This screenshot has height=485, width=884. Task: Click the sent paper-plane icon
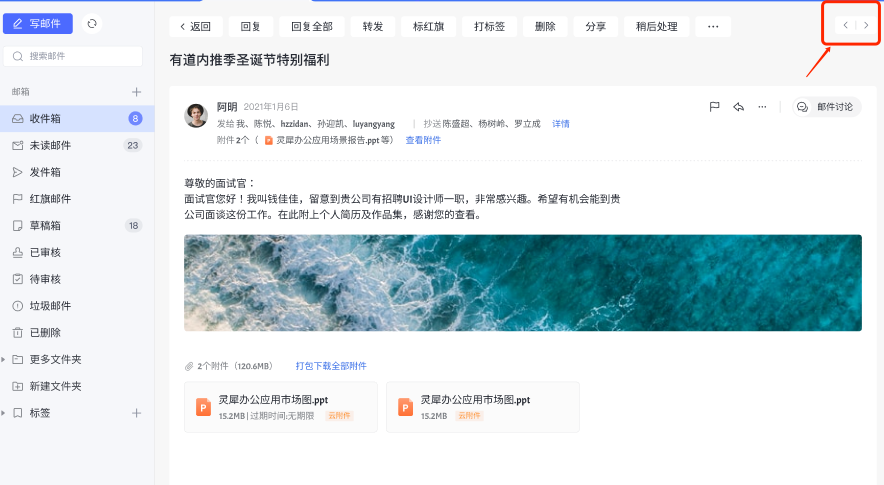tap(18, 172)
